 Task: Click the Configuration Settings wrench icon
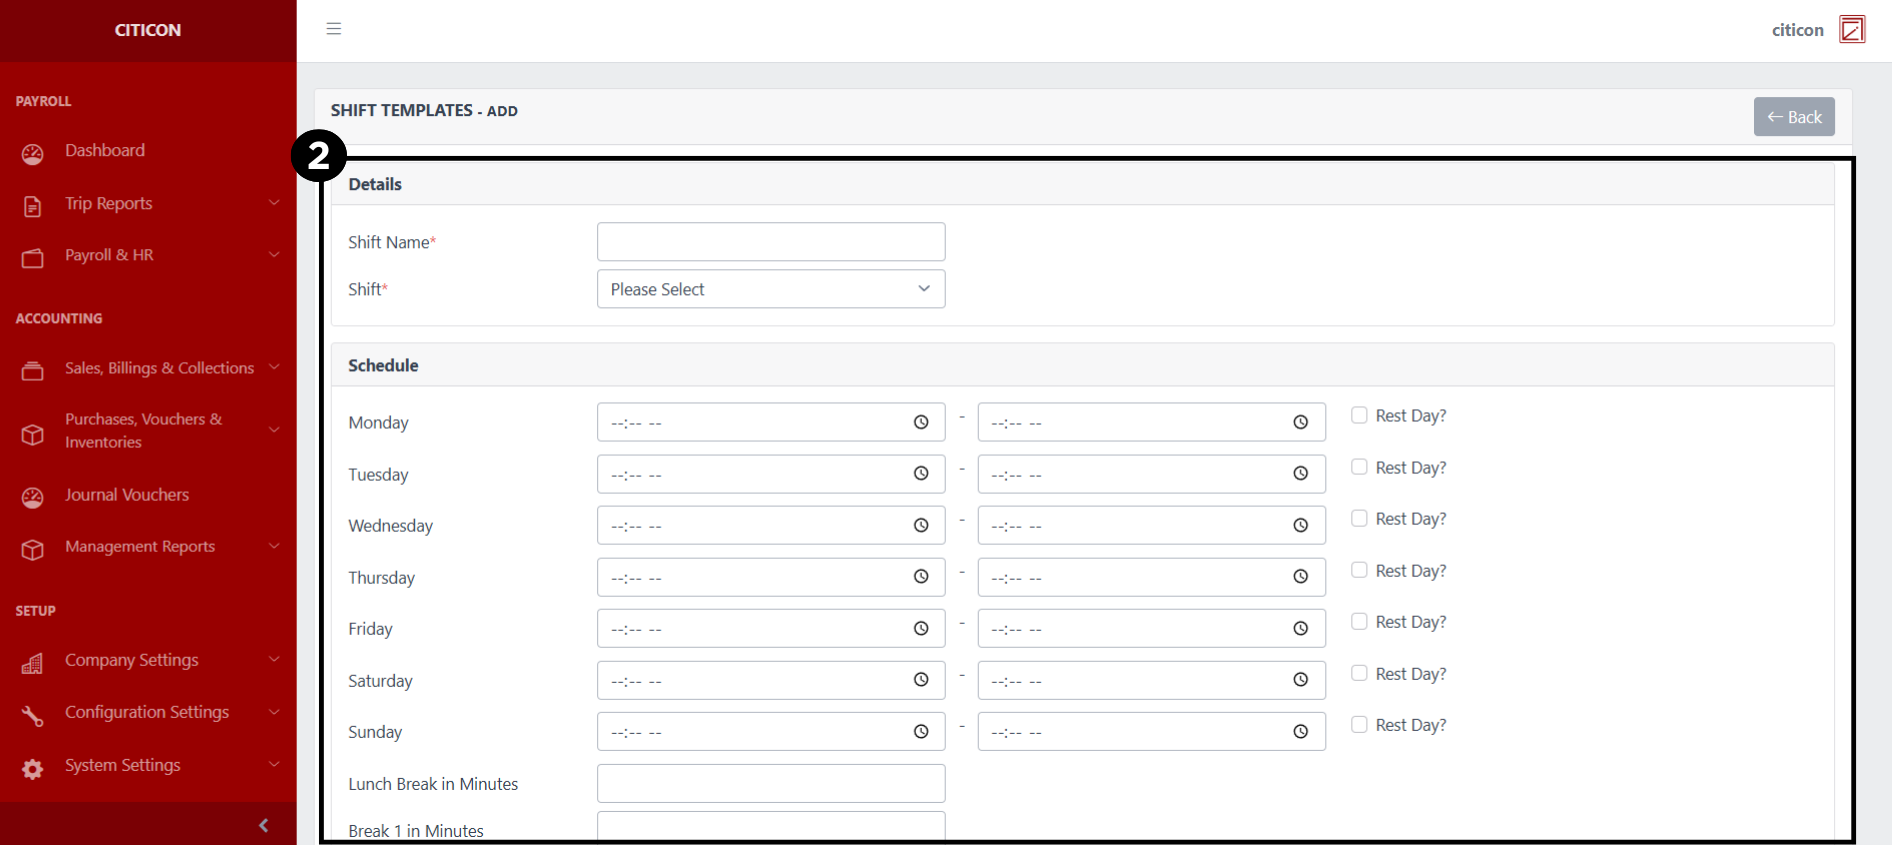pos(33,716)
